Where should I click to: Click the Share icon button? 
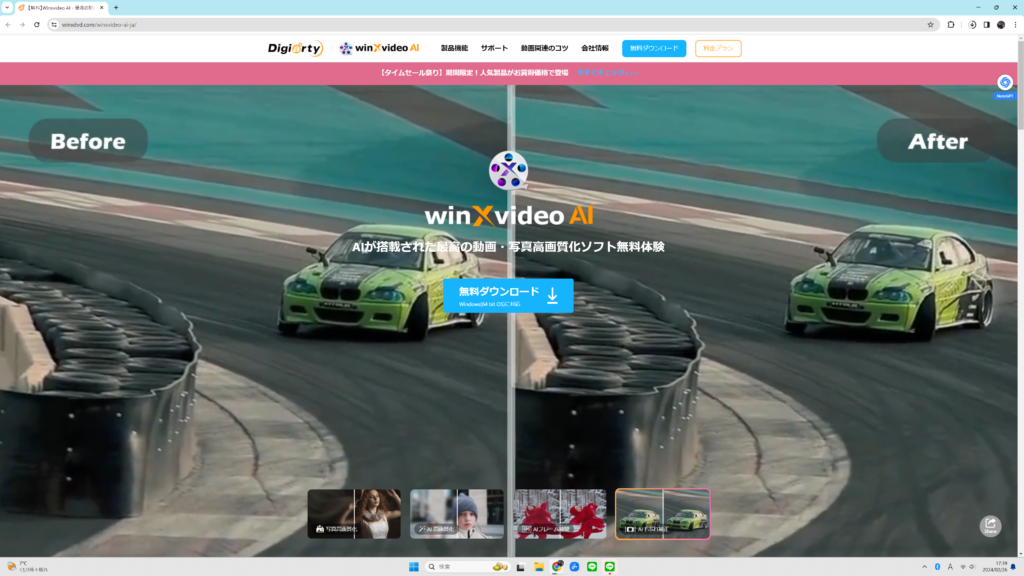pyautogui.click(x=990, y=526)
